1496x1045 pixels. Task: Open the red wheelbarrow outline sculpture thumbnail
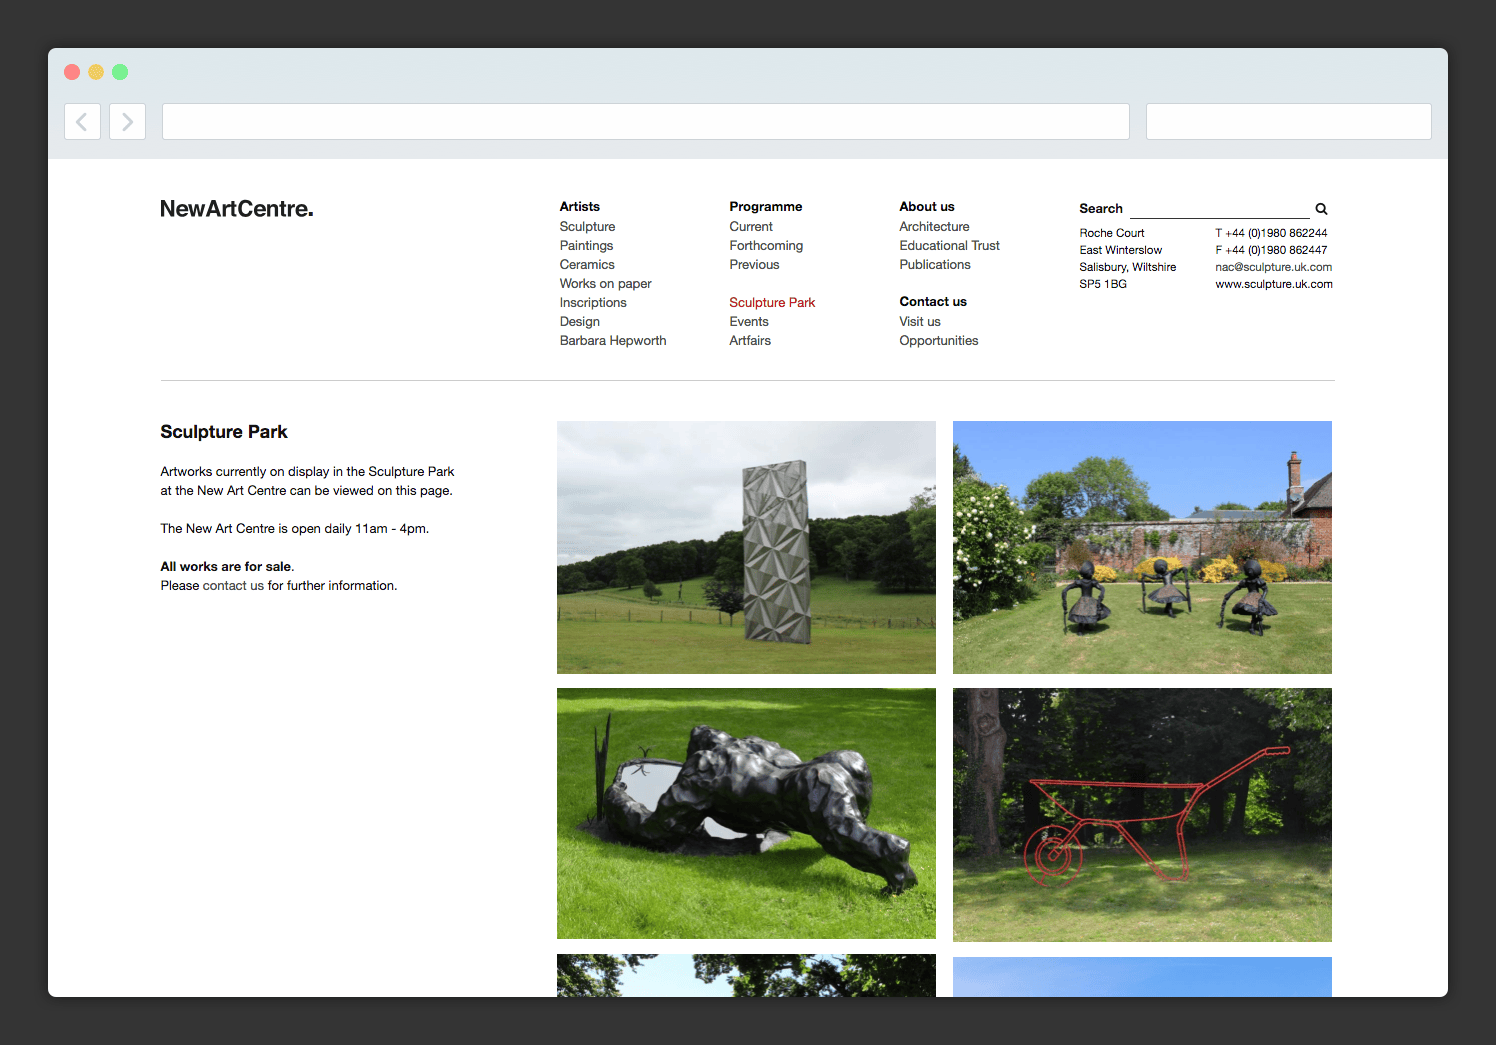1142,815
